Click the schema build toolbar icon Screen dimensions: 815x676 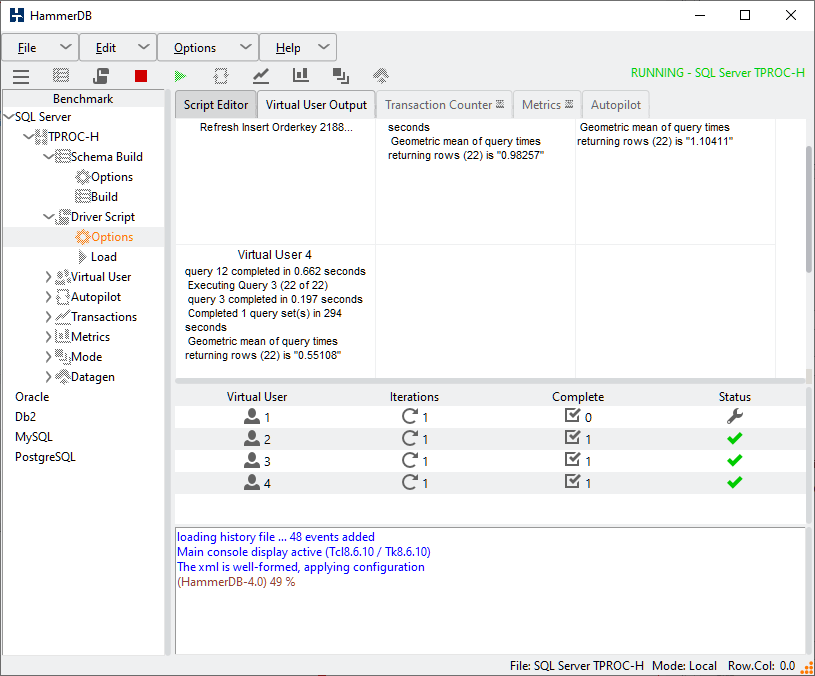tap(61, 76)
